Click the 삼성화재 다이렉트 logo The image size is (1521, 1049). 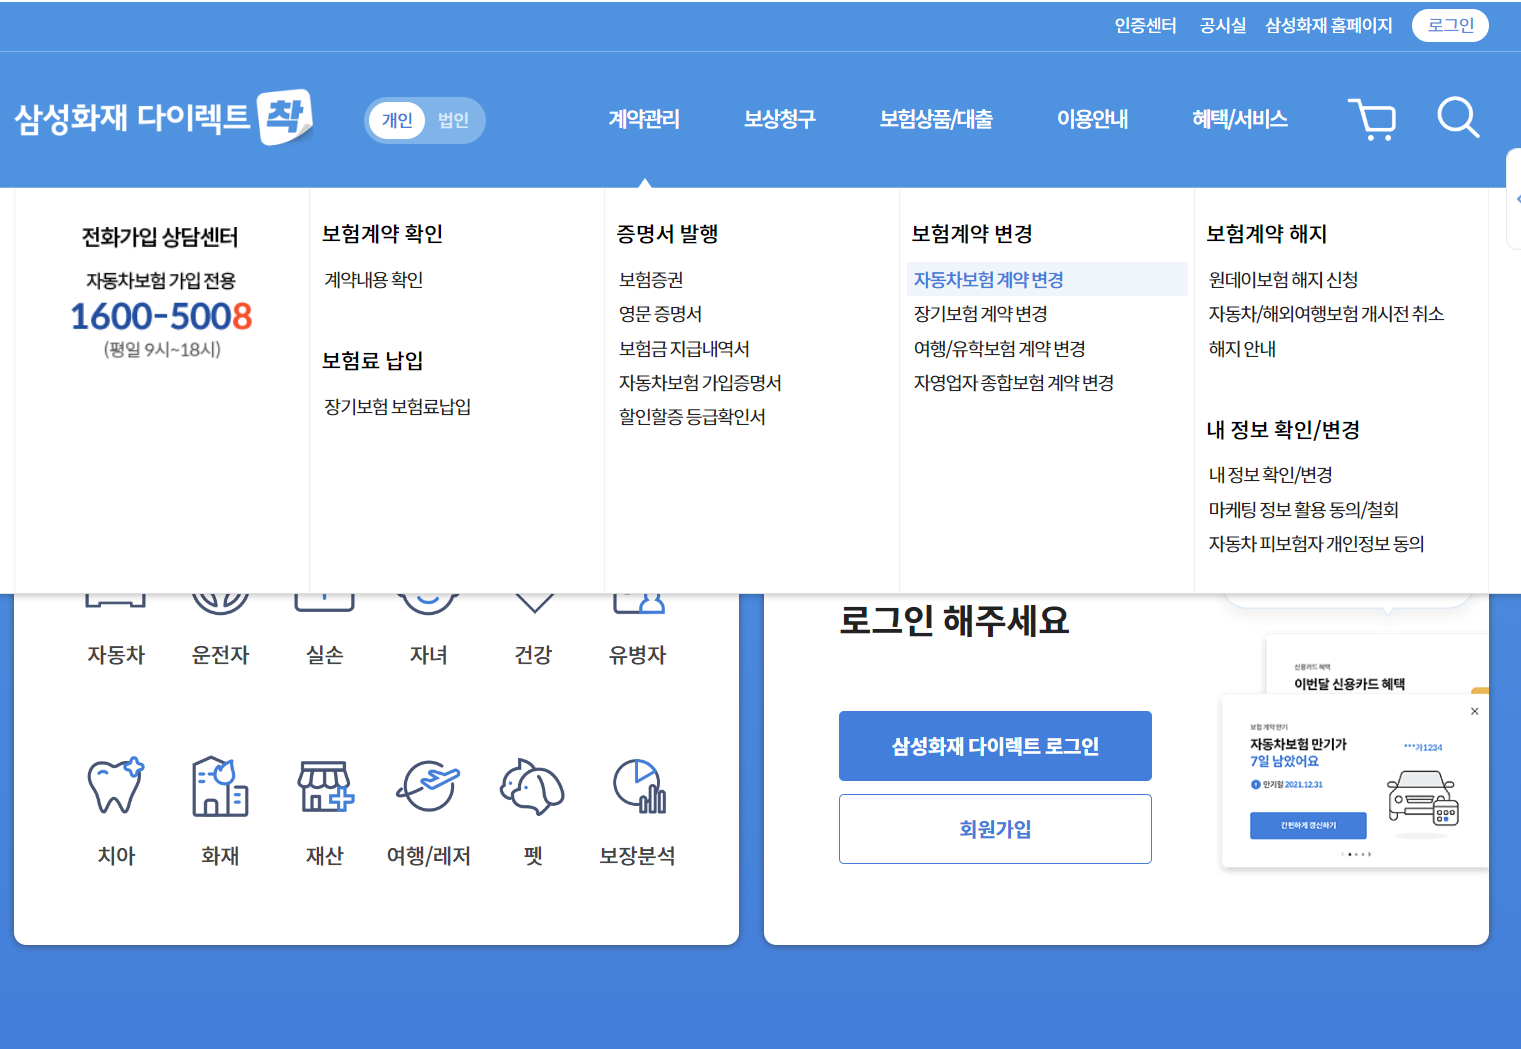(163, 118)
